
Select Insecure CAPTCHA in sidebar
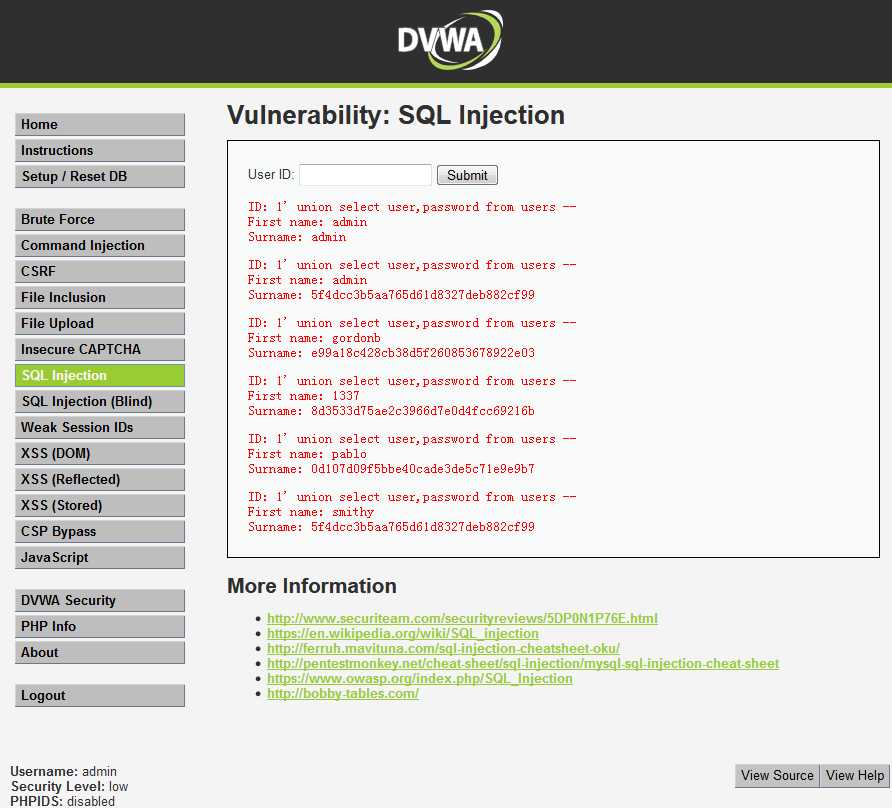100,349
